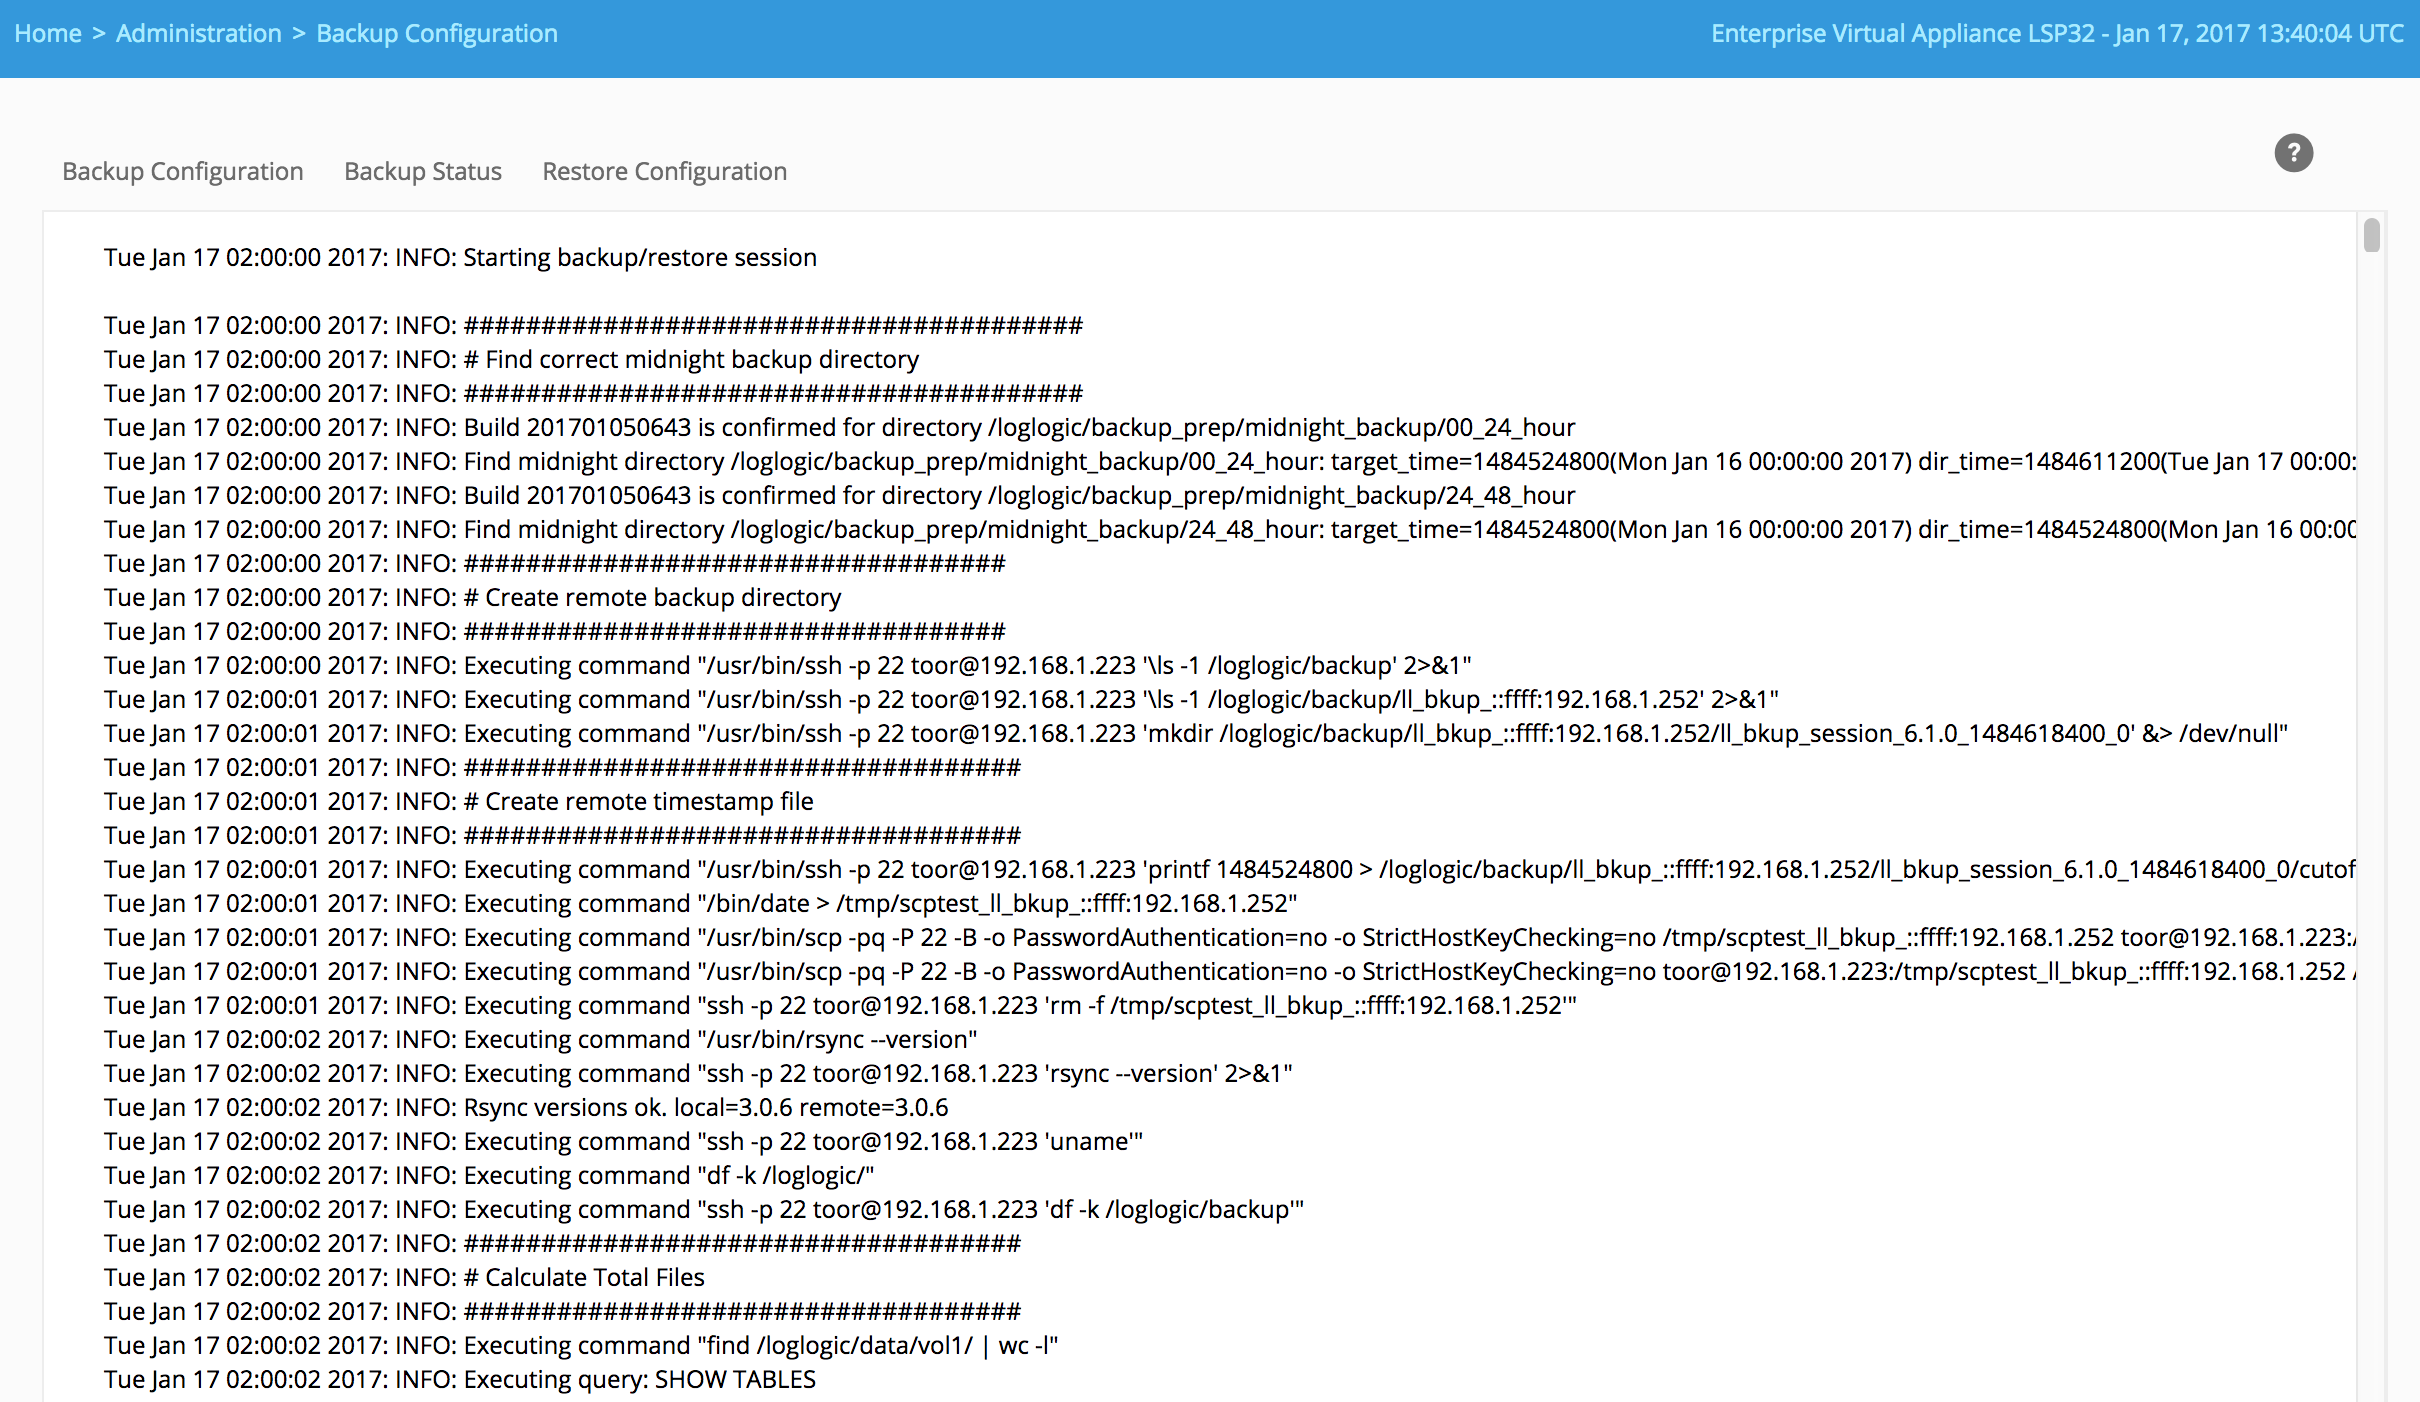Image resolution: width=2420 pixels, height=1402 pixels.
Task: Click the 'Executing query: SHOW TABLES' line
Action: tap(460, 1379)
